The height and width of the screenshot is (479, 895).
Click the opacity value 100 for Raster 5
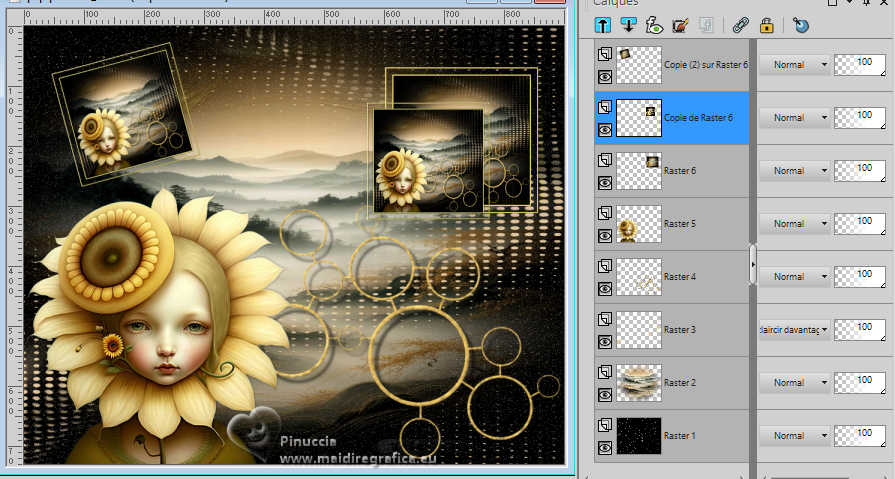pyautogui.click(x=864, y=220)
